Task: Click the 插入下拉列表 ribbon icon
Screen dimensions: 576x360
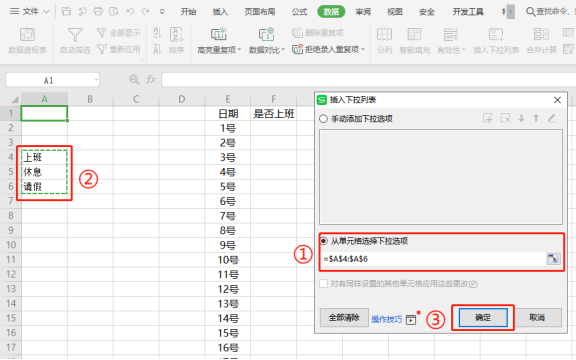Action: click(496, 35)
